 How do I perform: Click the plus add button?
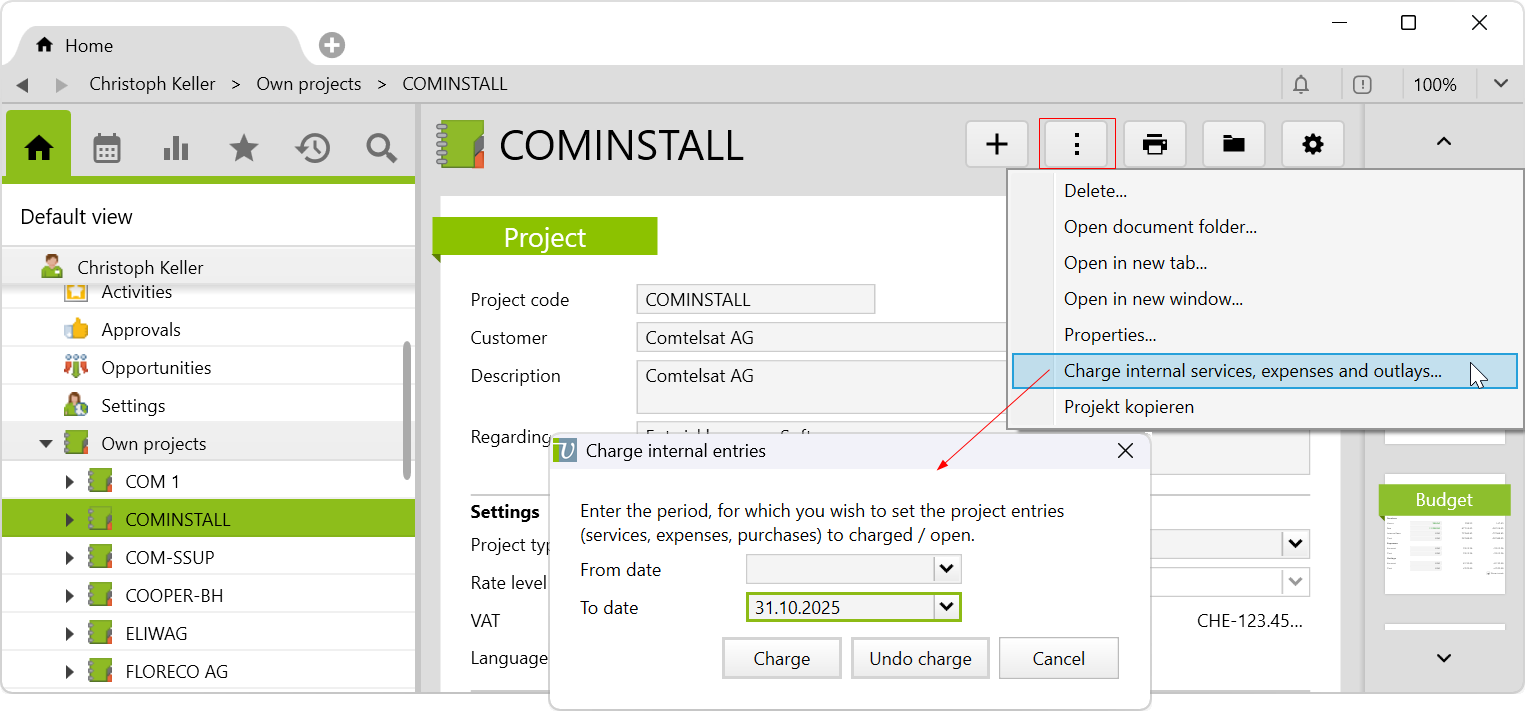pyautogui.click(x=997, y=144)
